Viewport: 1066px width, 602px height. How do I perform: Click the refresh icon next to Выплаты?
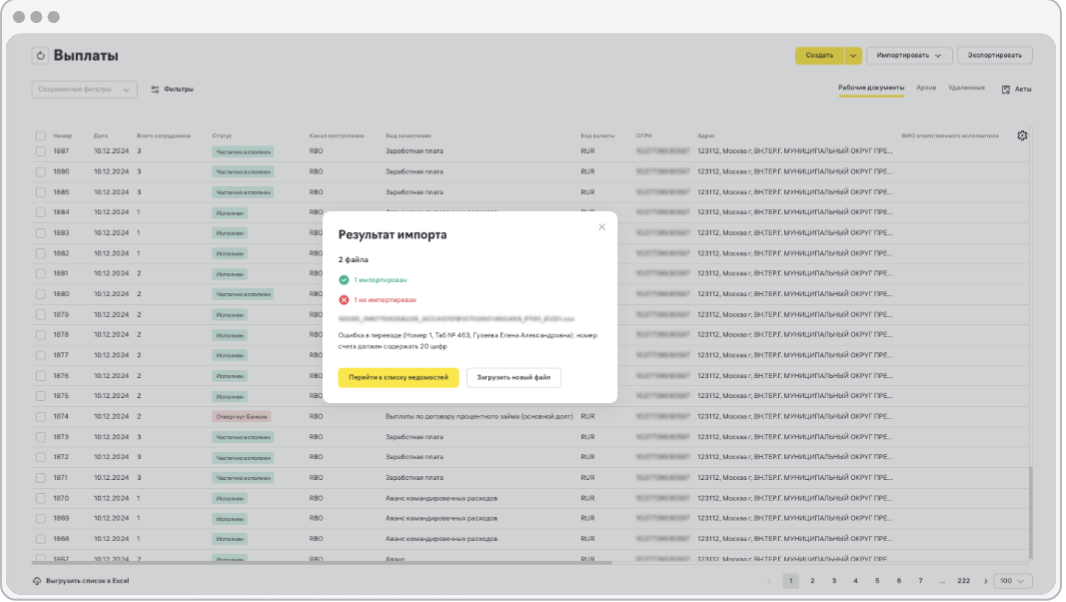[x=40, y=56]
